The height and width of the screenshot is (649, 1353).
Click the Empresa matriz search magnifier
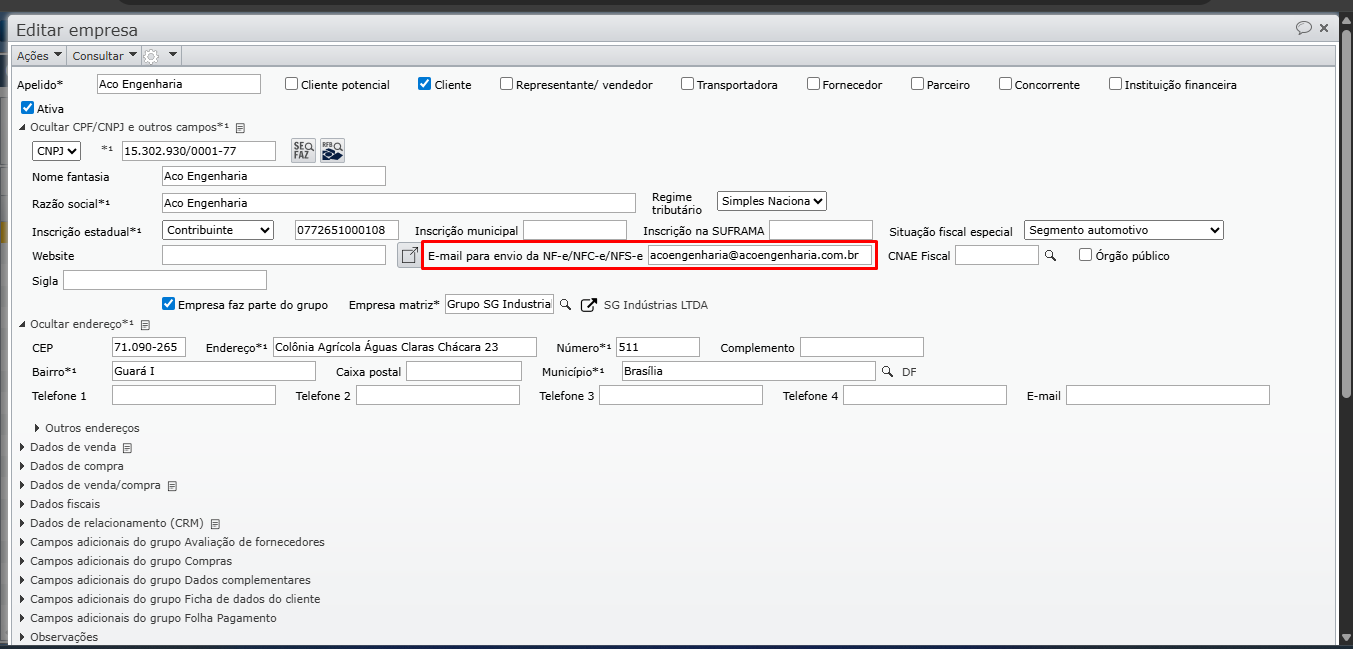tap(565, 304)
